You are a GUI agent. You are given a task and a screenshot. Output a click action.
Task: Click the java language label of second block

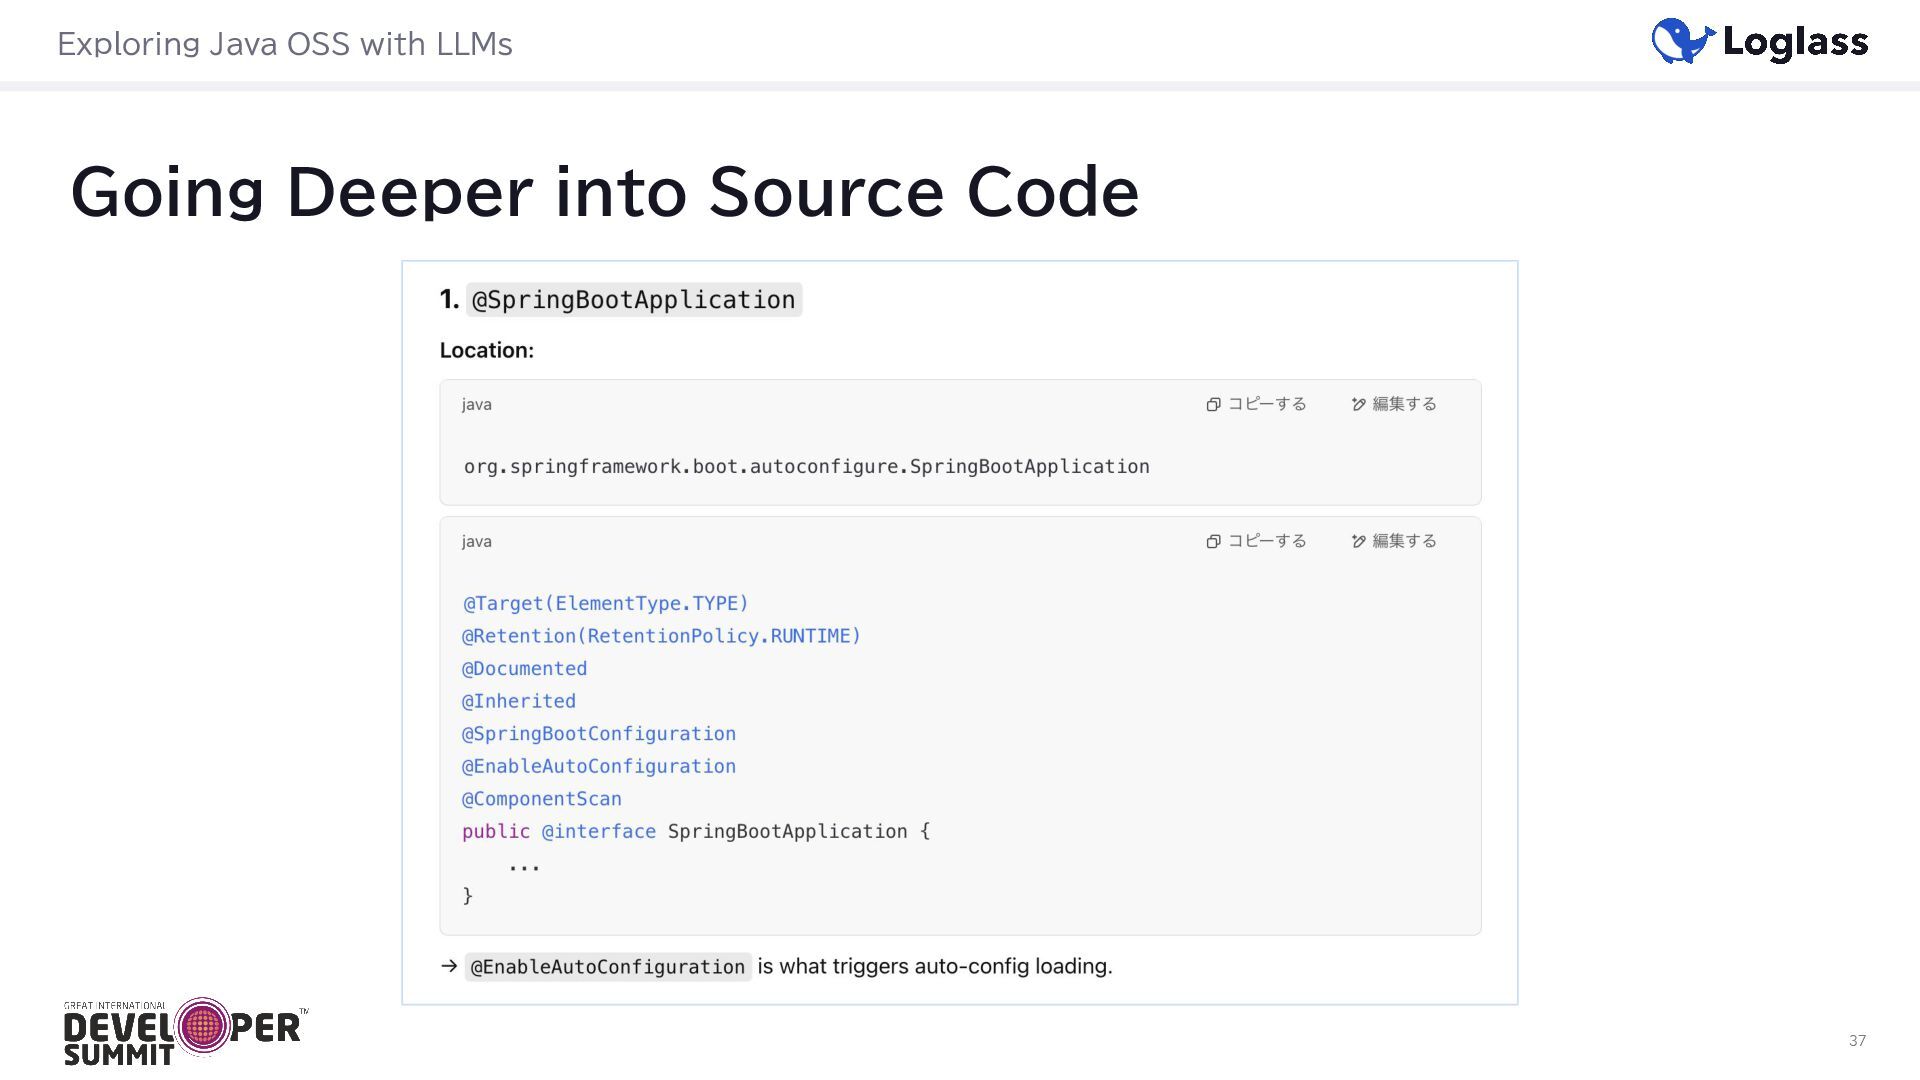[x=476, y=541]
